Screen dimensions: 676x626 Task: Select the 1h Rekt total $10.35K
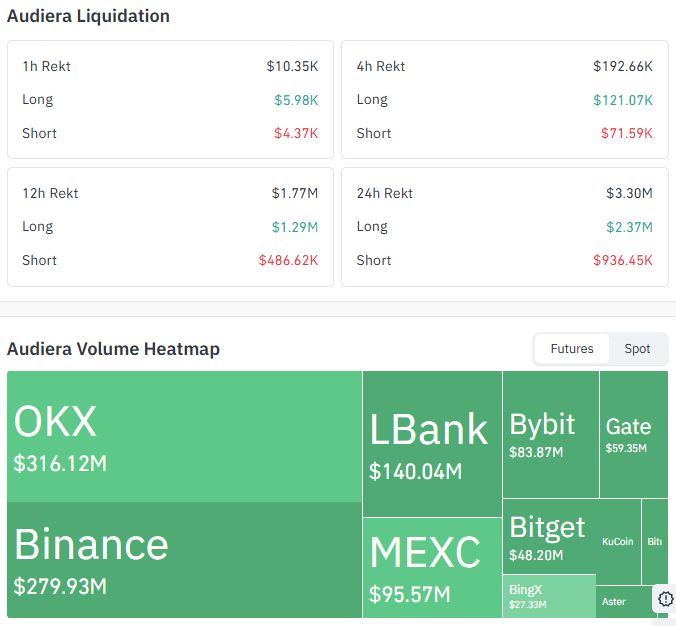tap(292, 66)
